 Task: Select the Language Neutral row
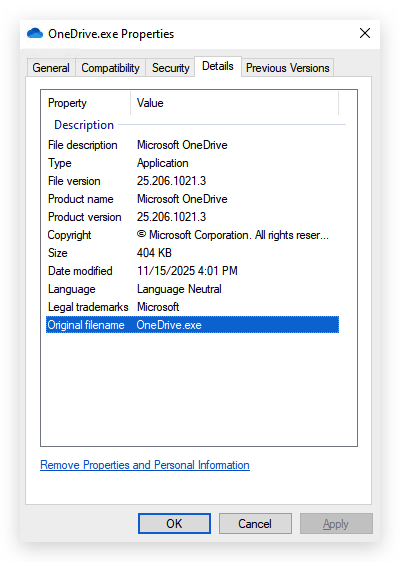[192, 289]
